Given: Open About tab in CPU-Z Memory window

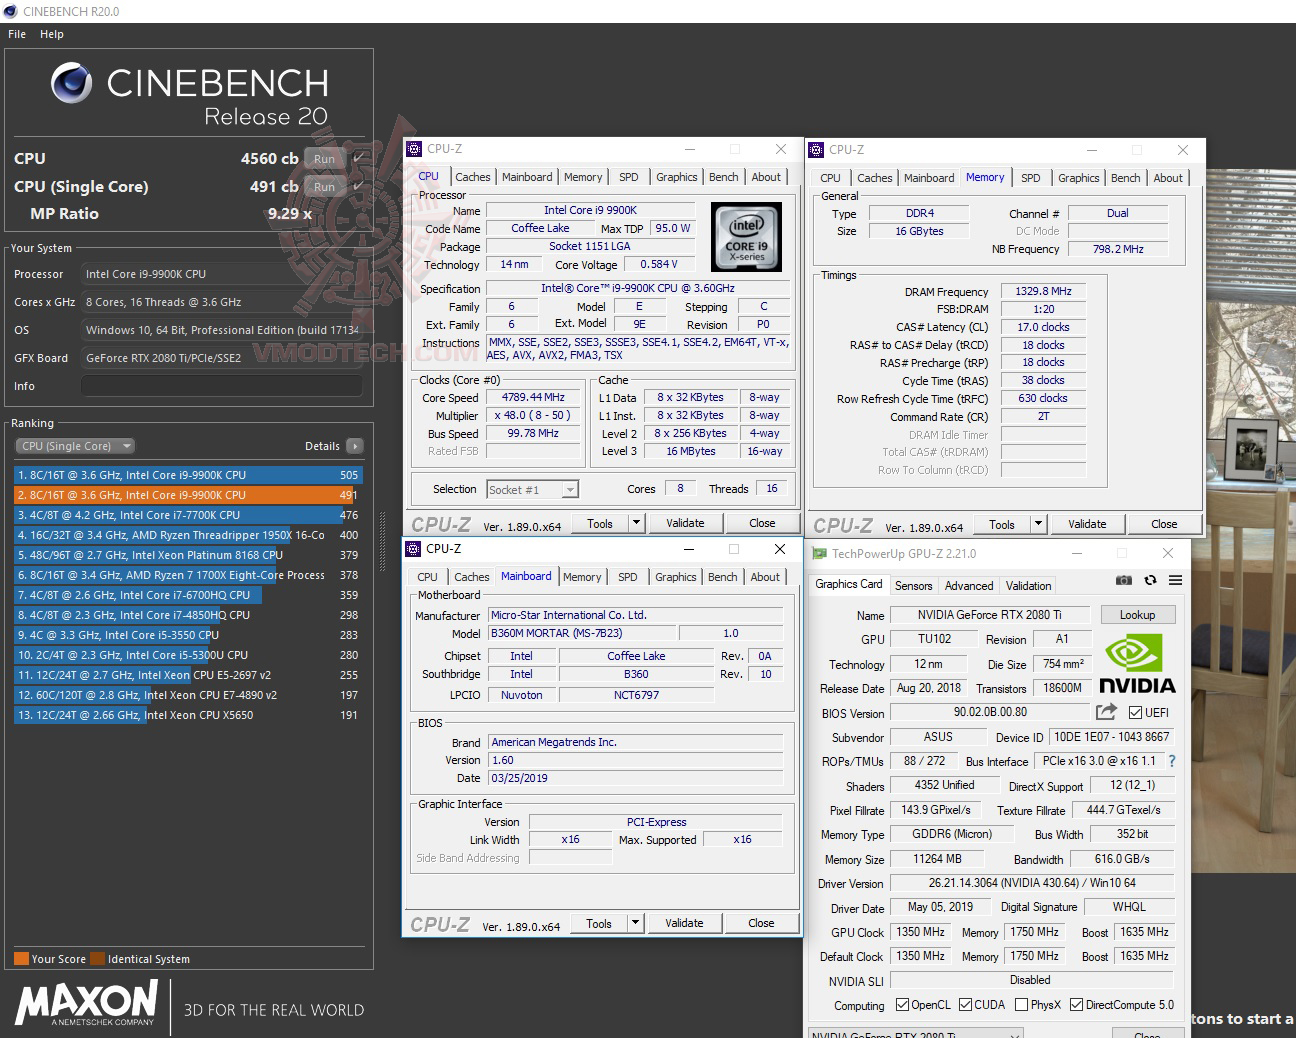Looking at the screenshot, I should 1168,178.
